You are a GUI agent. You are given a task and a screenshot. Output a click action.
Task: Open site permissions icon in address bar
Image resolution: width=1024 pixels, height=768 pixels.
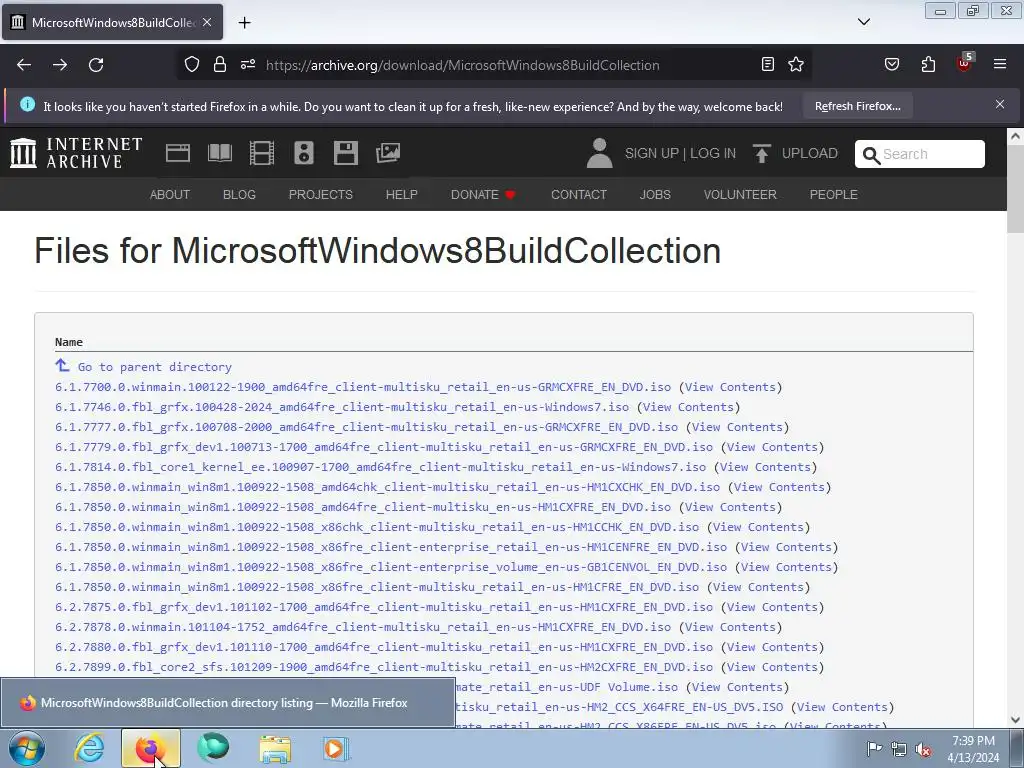248,65
